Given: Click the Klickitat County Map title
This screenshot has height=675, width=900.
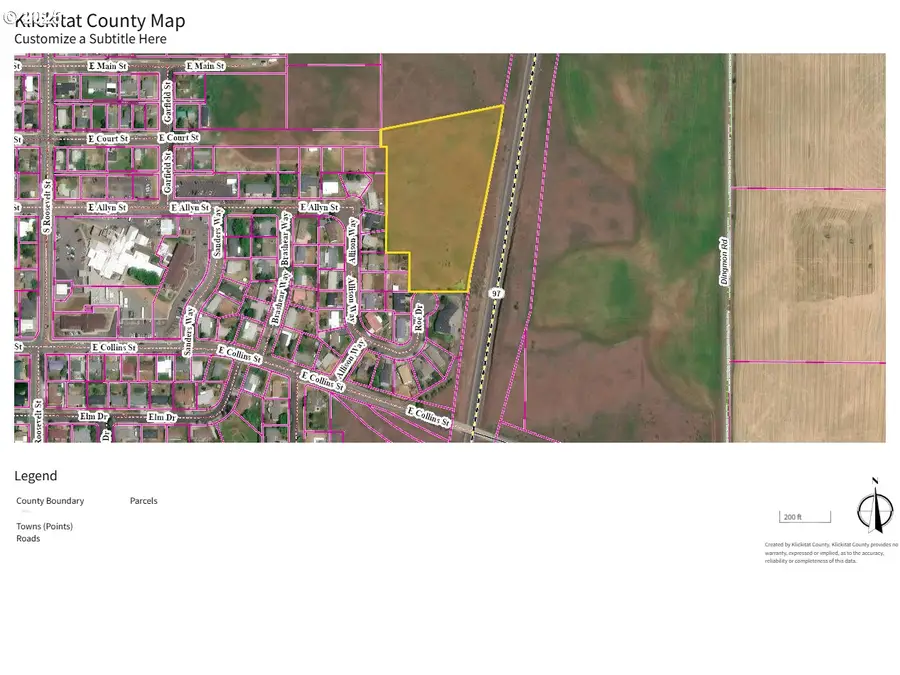Looking at the screenshot, I should (x=100, y=20).
